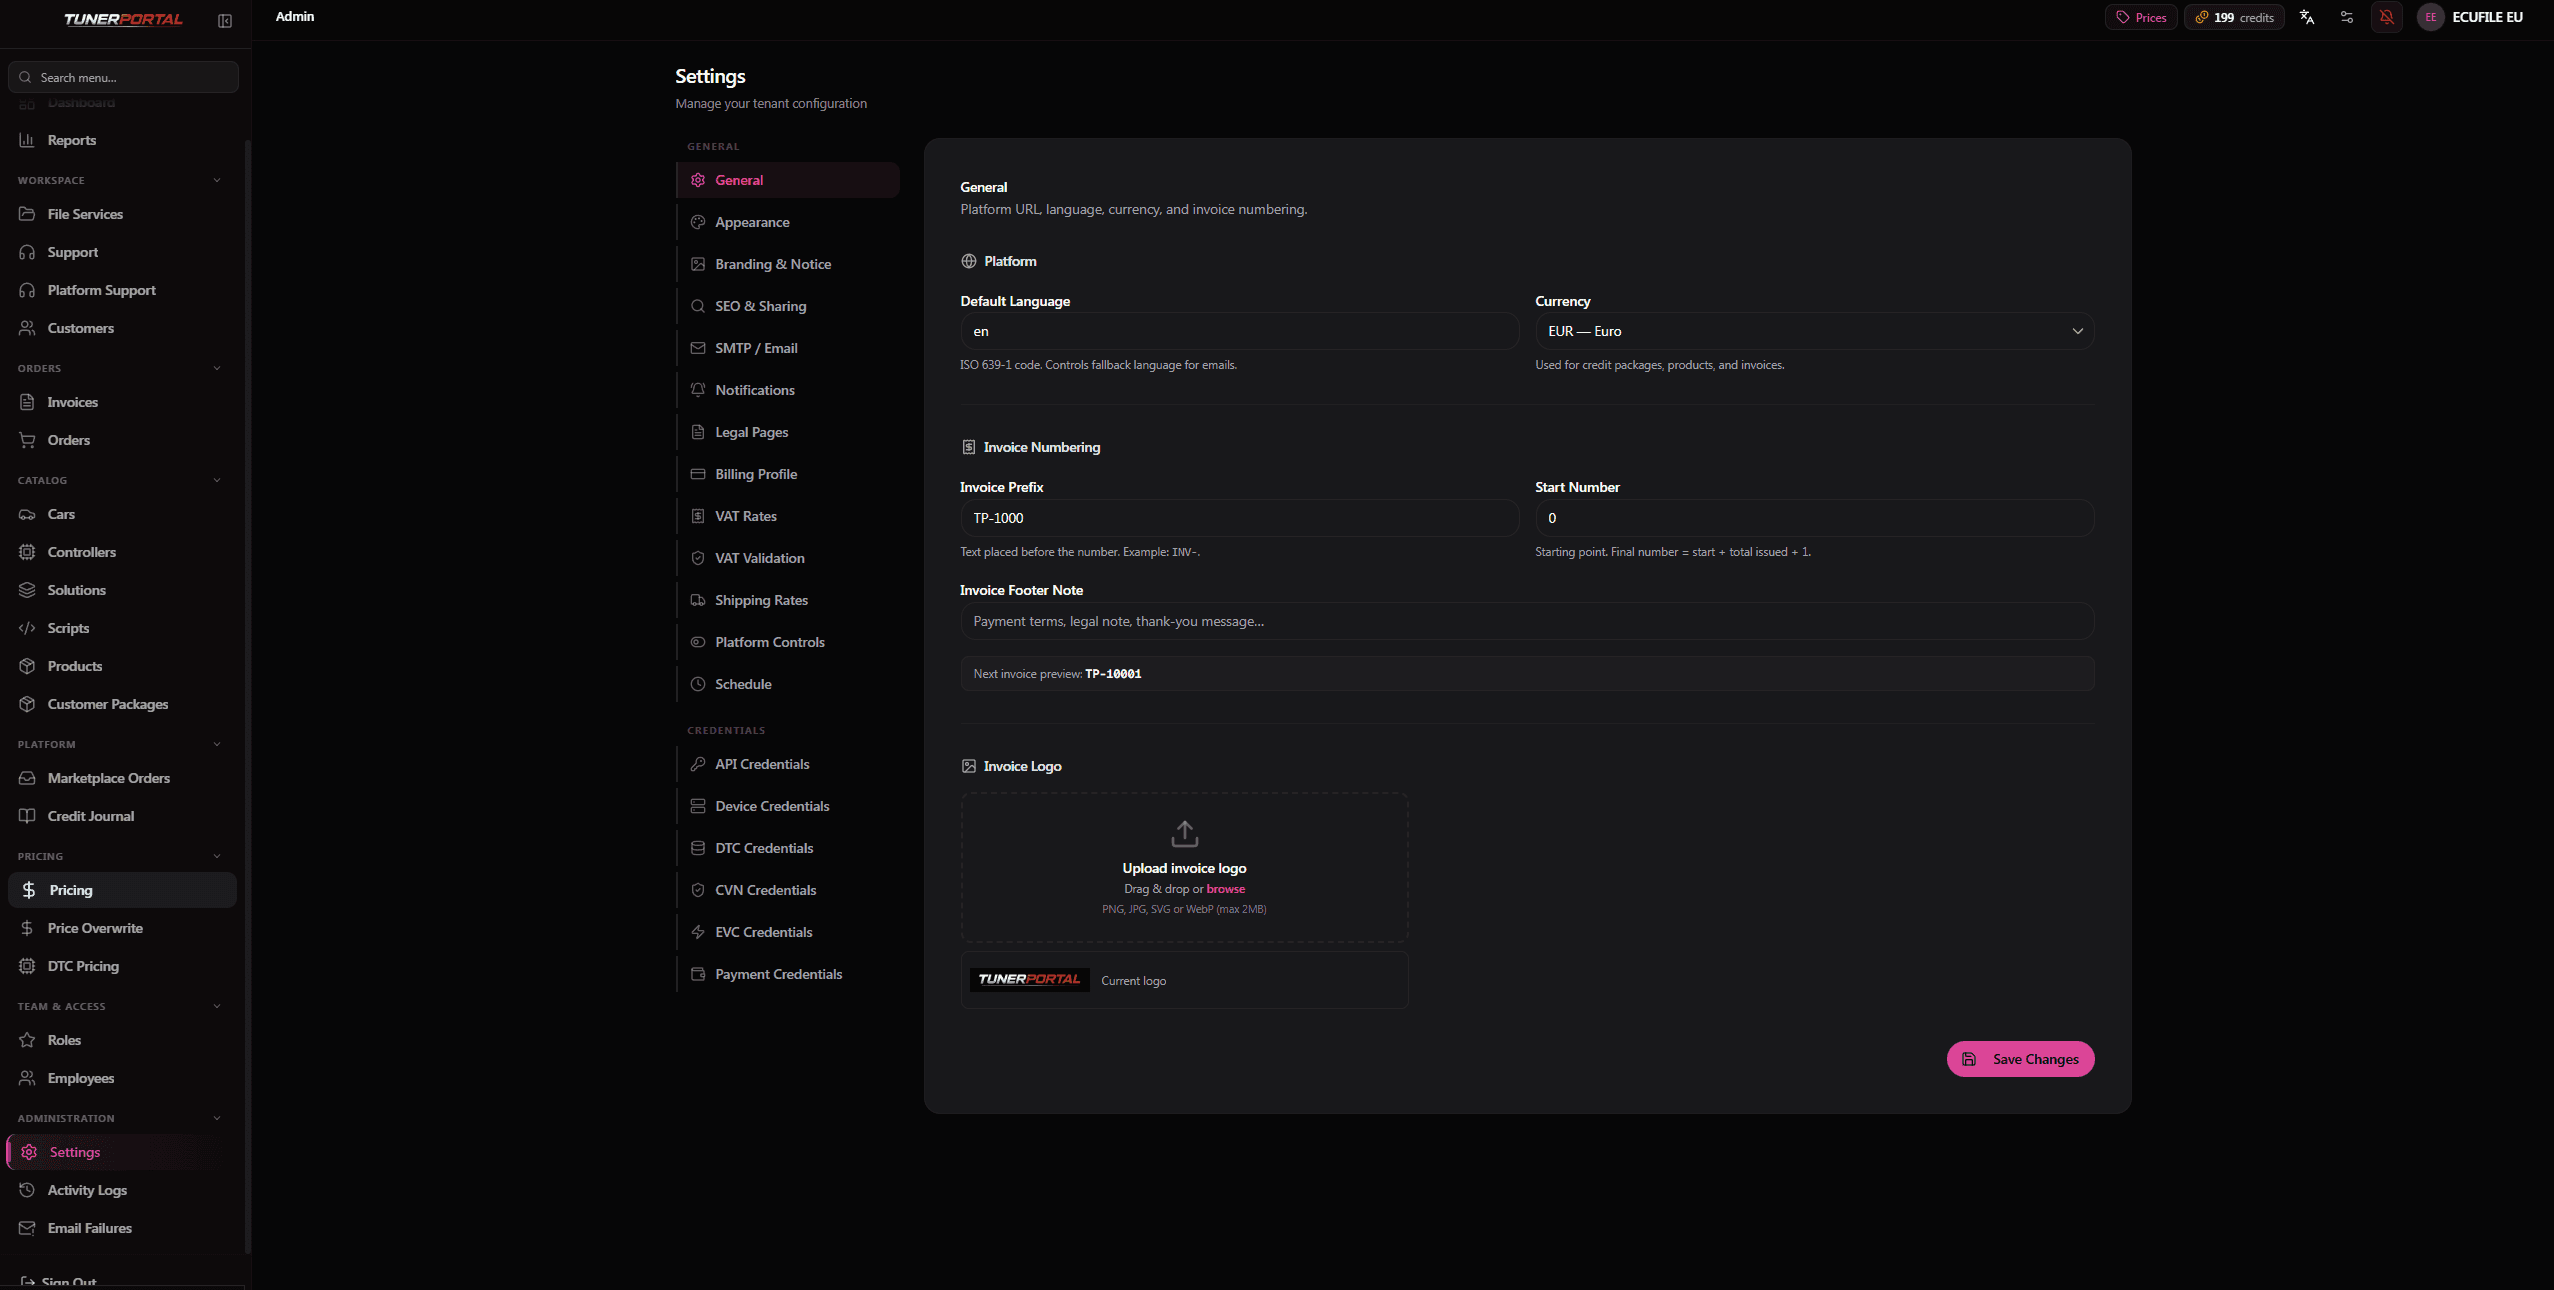The width and height of the screenshot is (2554, 1290).
Task: Collapse the Pricing section header
Action: click(x=217, y=856)
